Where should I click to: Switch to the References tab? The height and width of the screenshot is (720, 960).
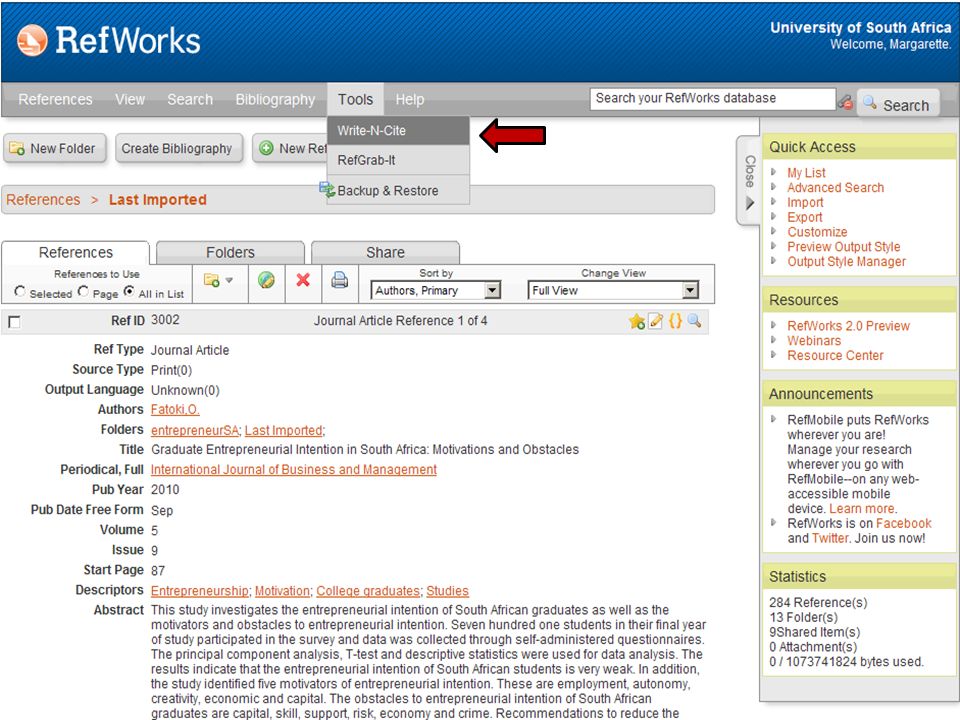pyautogui.click(x=76, y=253)
